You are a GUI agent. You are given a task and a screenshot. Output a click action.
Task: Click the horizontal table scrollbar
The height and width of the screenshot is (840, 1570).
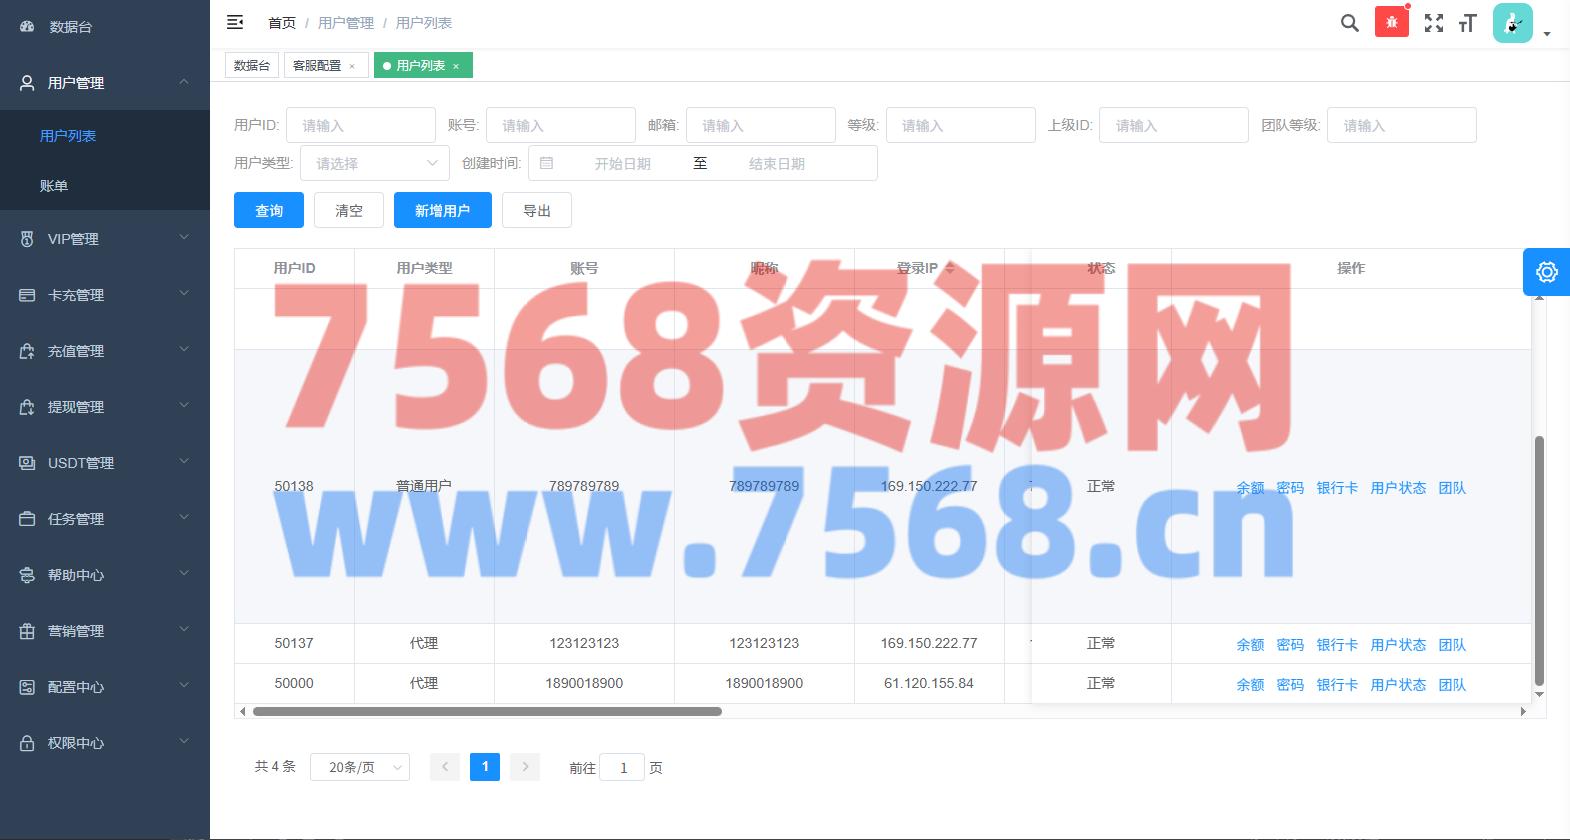click(x=487, y=712)
